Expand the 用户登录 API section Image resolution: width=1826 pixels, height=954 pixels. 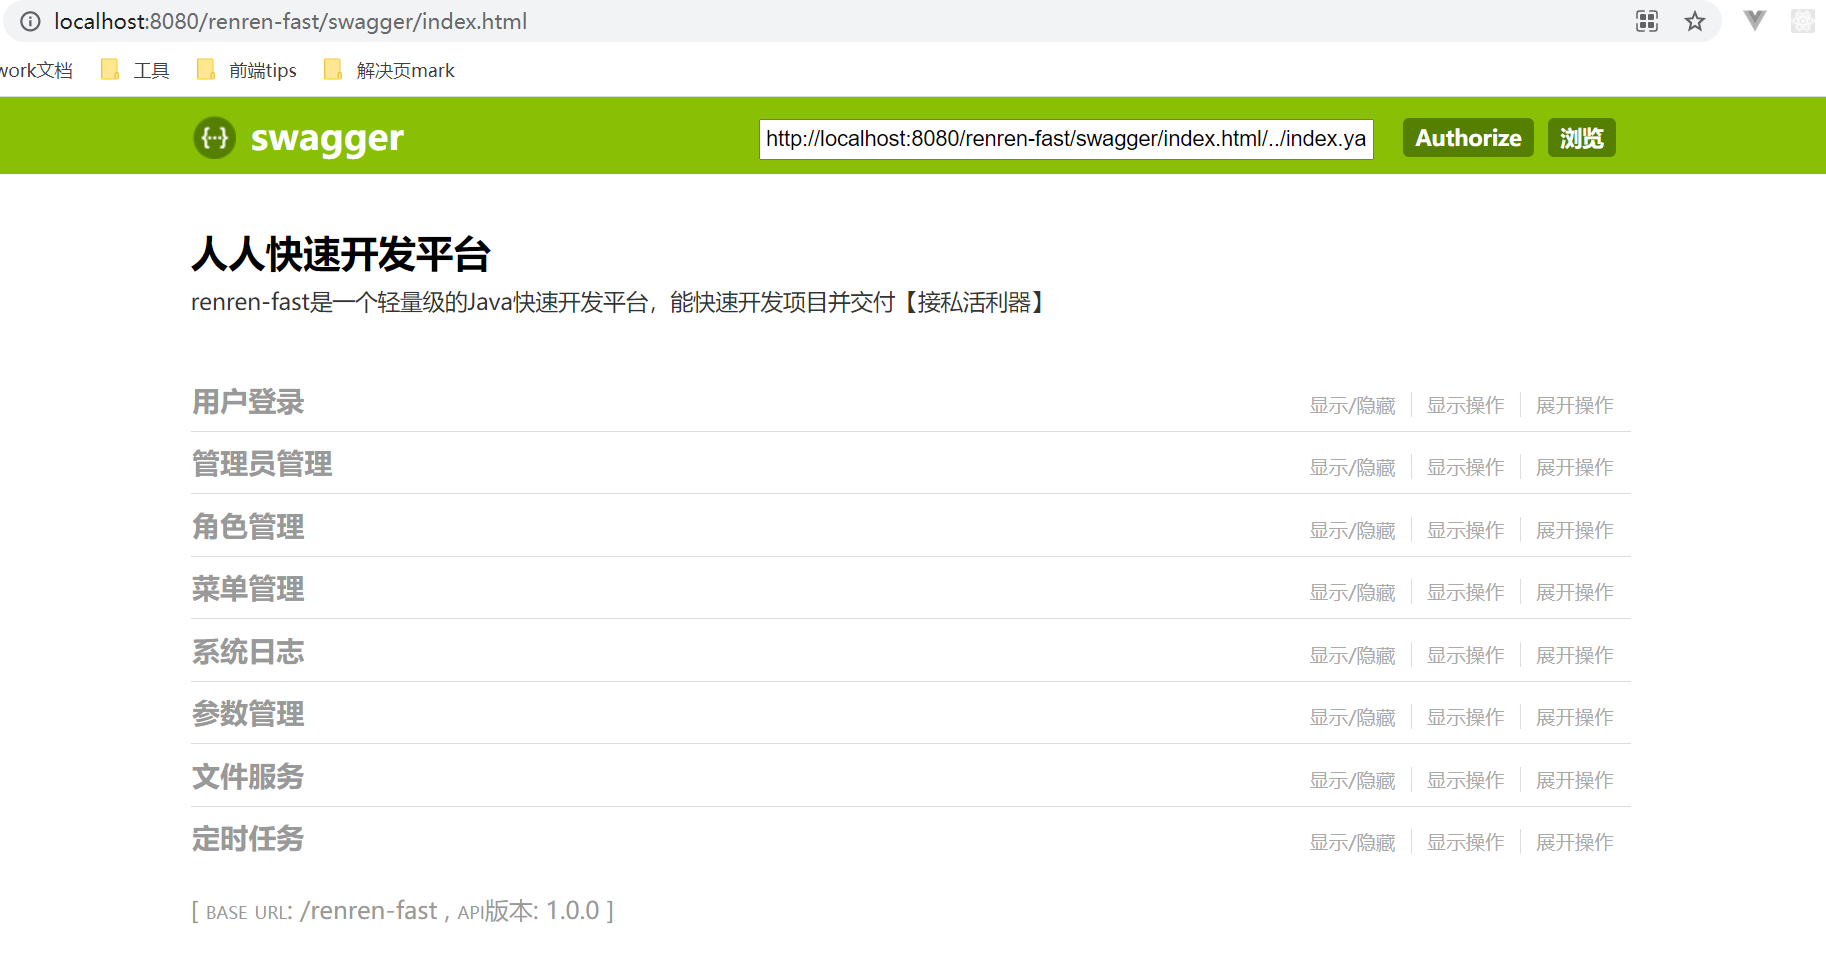[248, 402]
